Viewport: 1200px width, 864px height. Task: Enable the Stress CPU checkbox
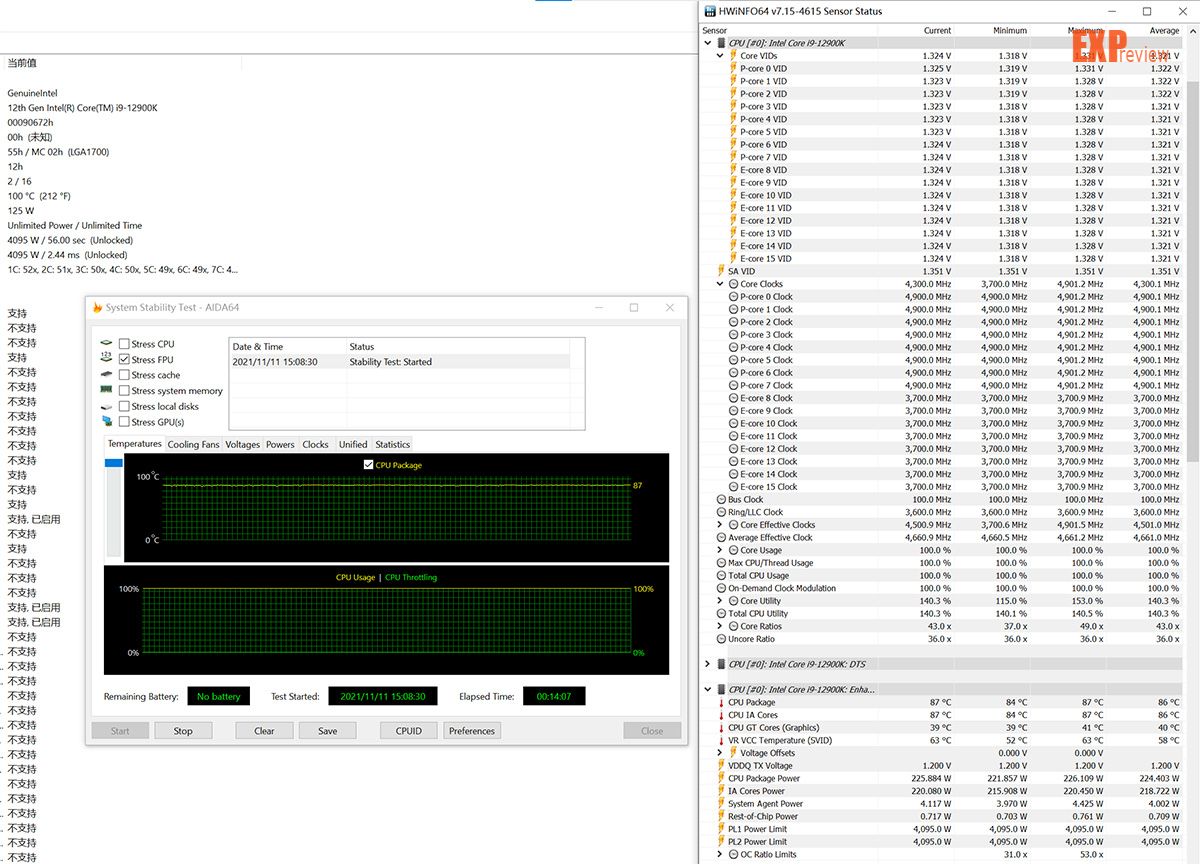click(124, 344)
